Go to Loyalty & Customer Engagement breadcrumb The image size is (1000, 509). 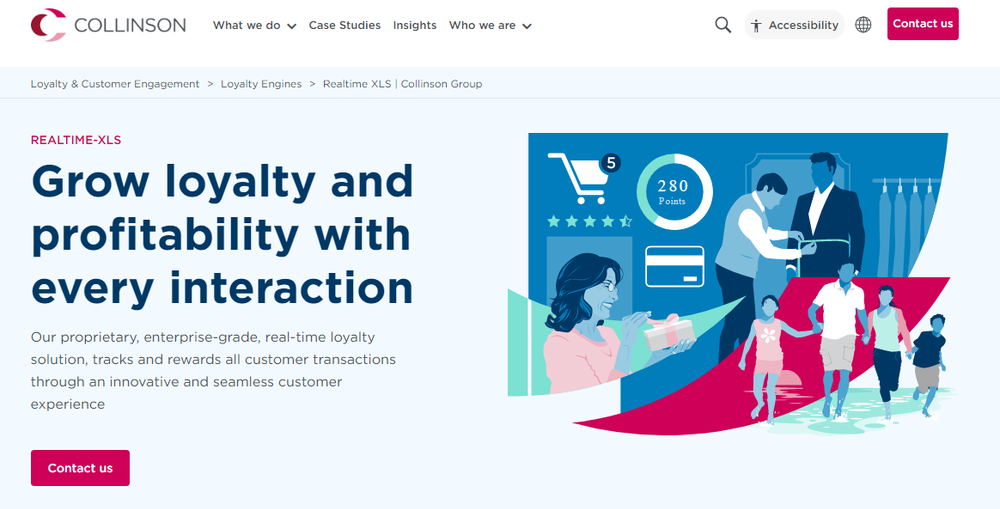[x=115, y=84]
